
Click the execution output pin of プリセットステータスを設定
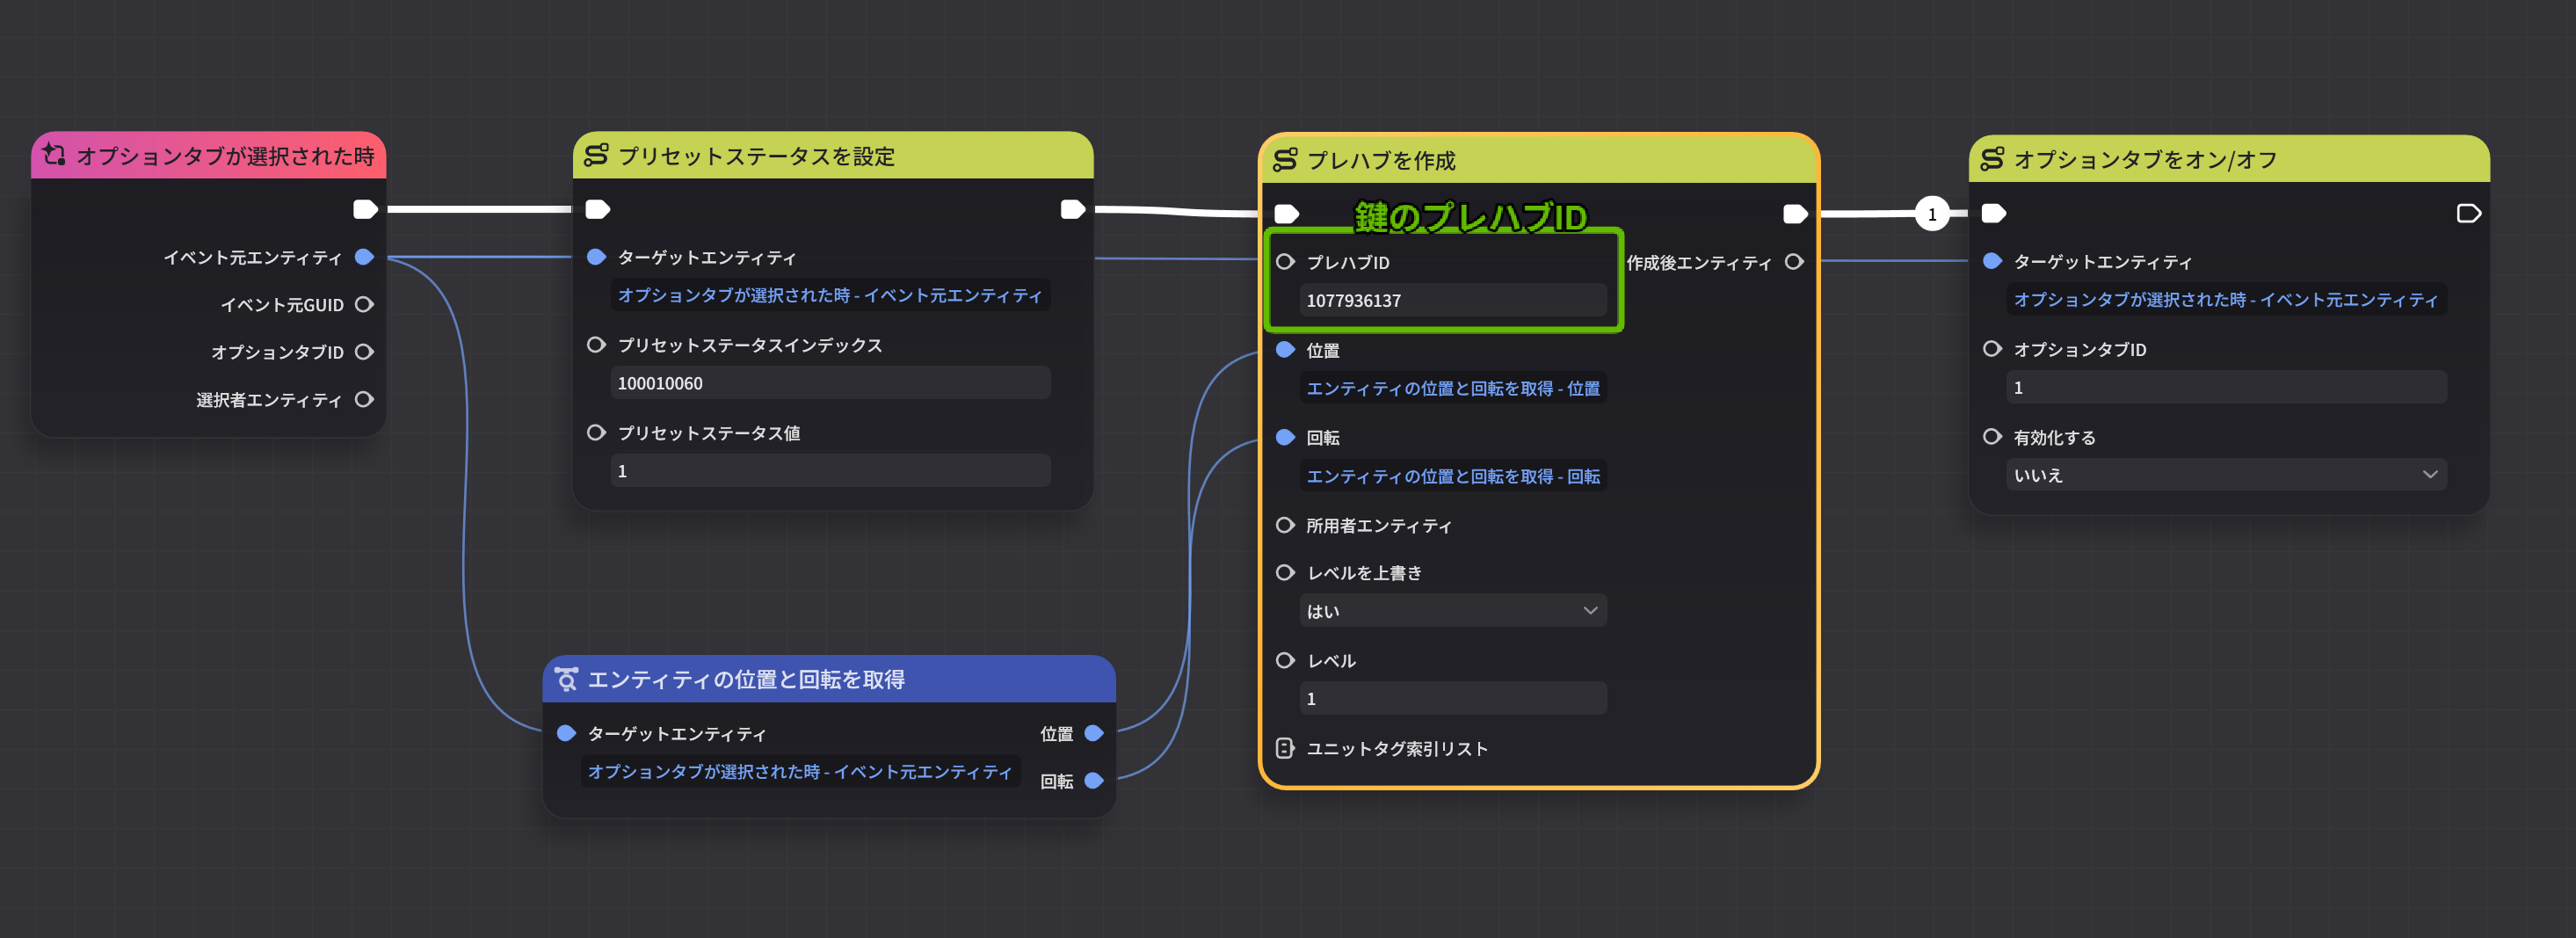pos(1072,208)
